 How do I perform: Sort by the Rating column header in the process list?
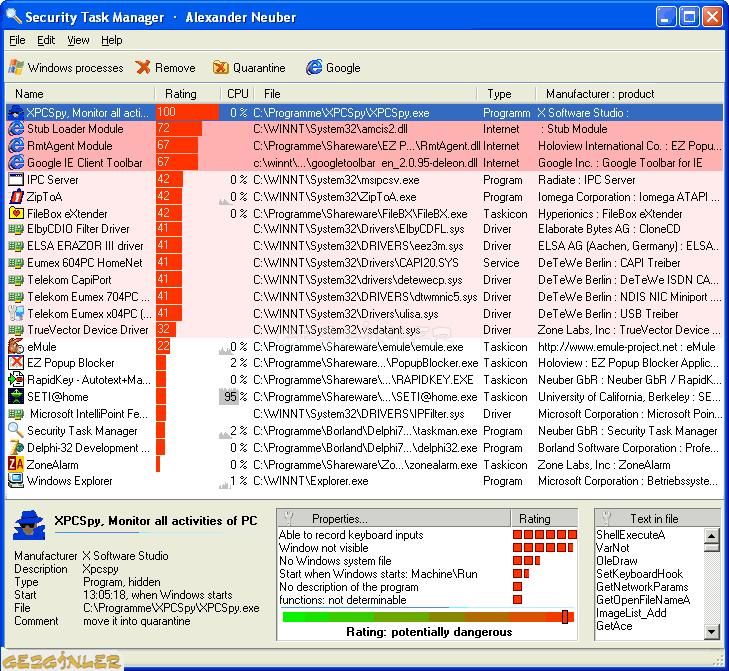tap(187, 94)
